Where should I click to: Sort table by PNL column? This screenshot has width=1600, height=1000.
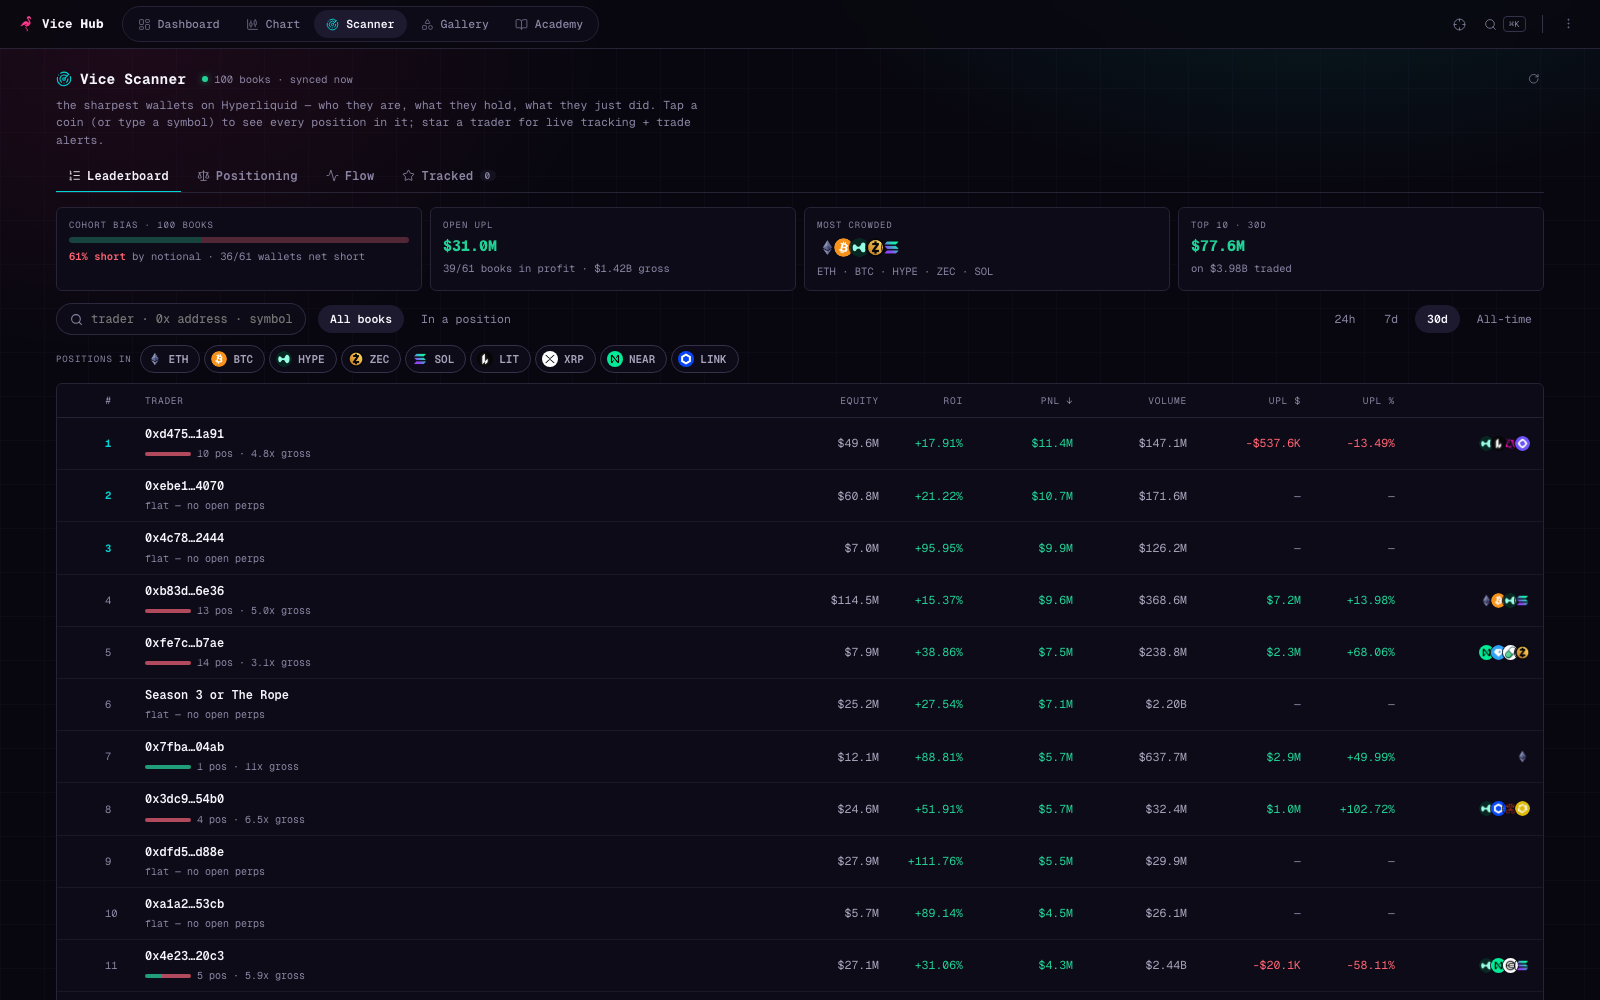click(x=1056, y=401)
